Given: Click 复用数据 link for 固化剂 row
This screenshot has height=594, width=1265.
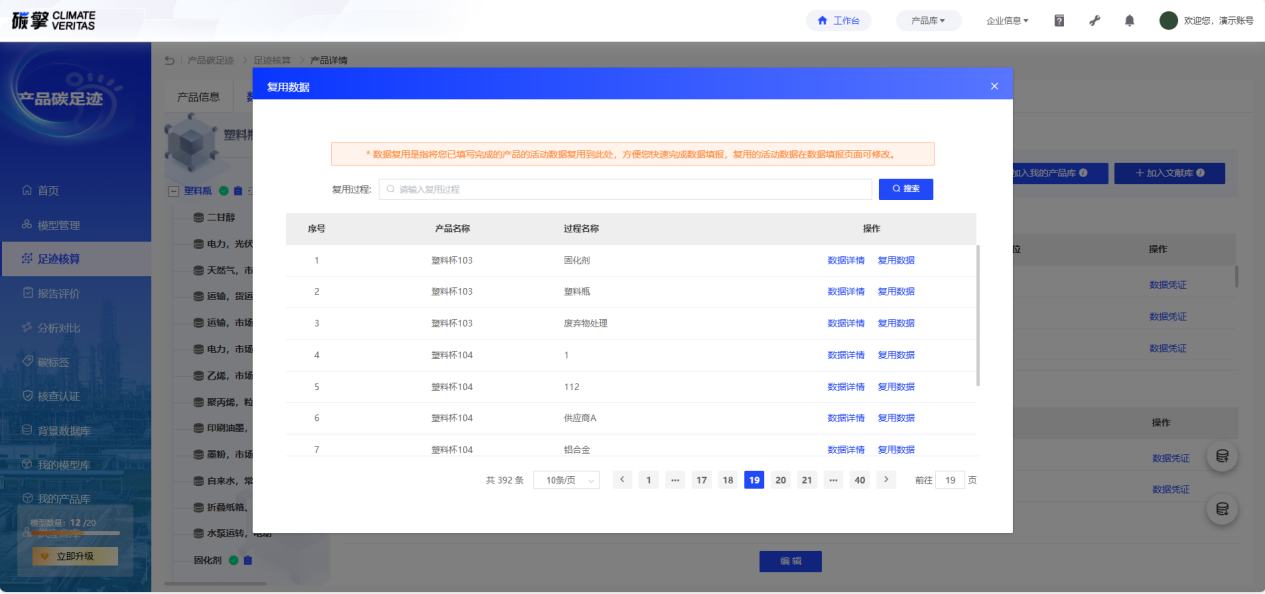Looking at the screenshot, I should (x=896, y=260).
